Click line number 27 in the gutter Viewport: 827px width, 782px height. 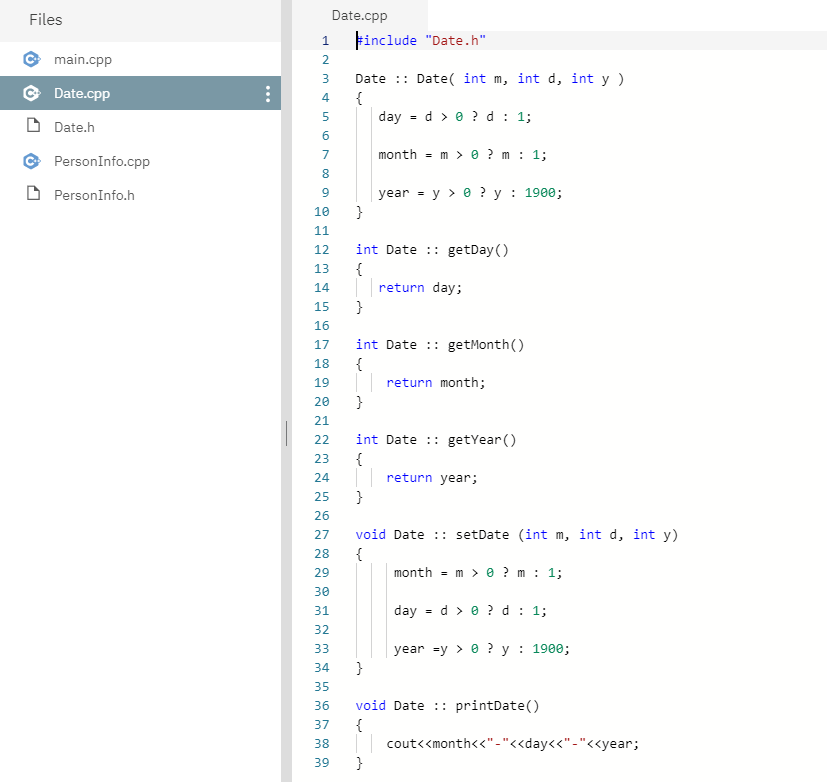[322, 534]
